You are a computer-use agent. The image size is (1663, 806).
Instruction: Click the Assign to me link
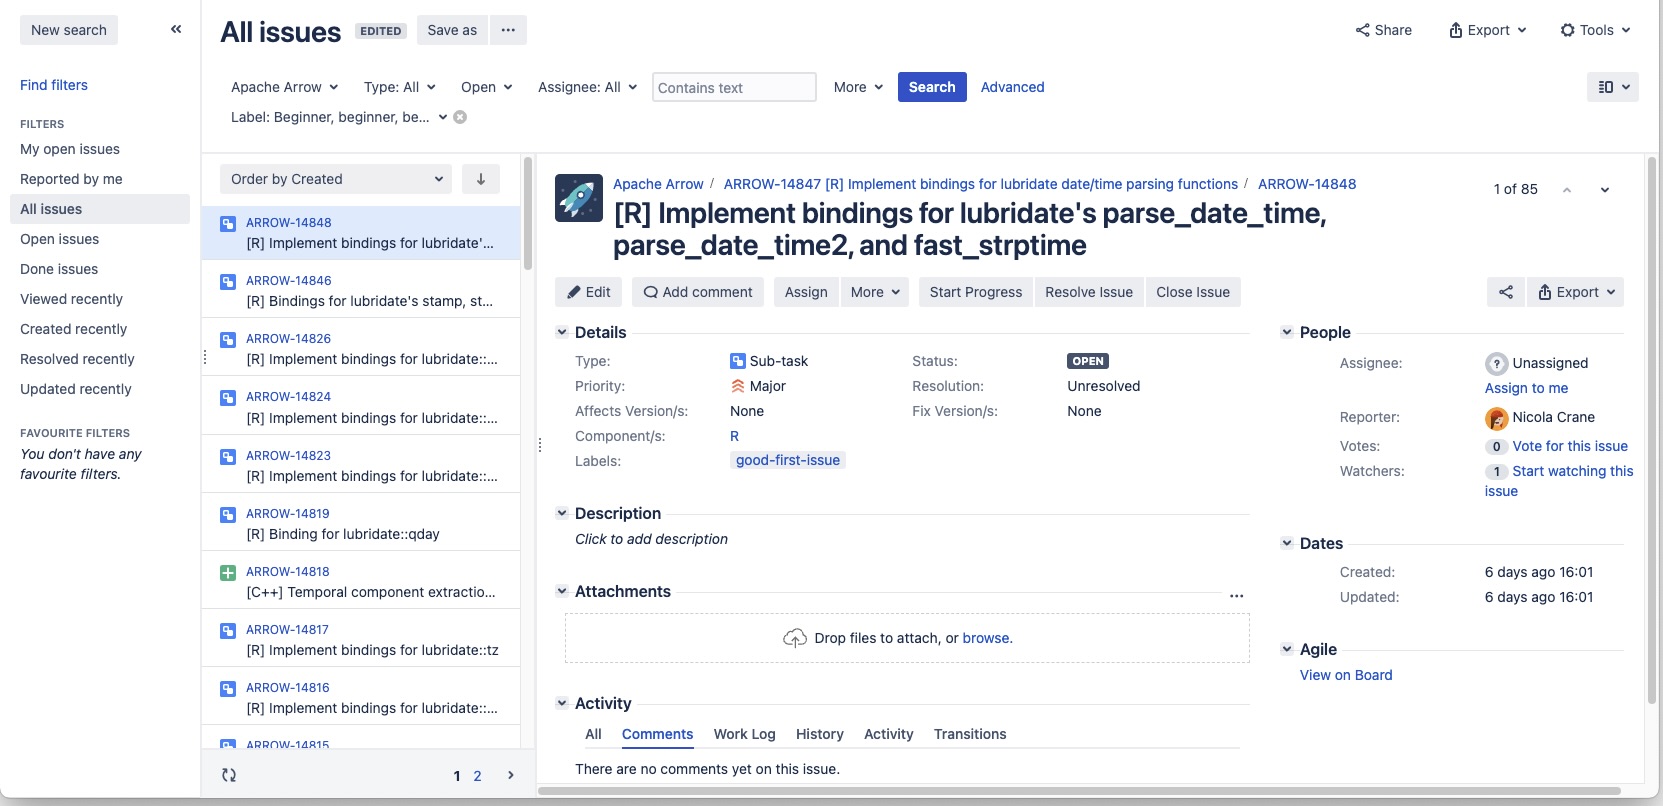pyautogui.click(x=1526, y=388)
